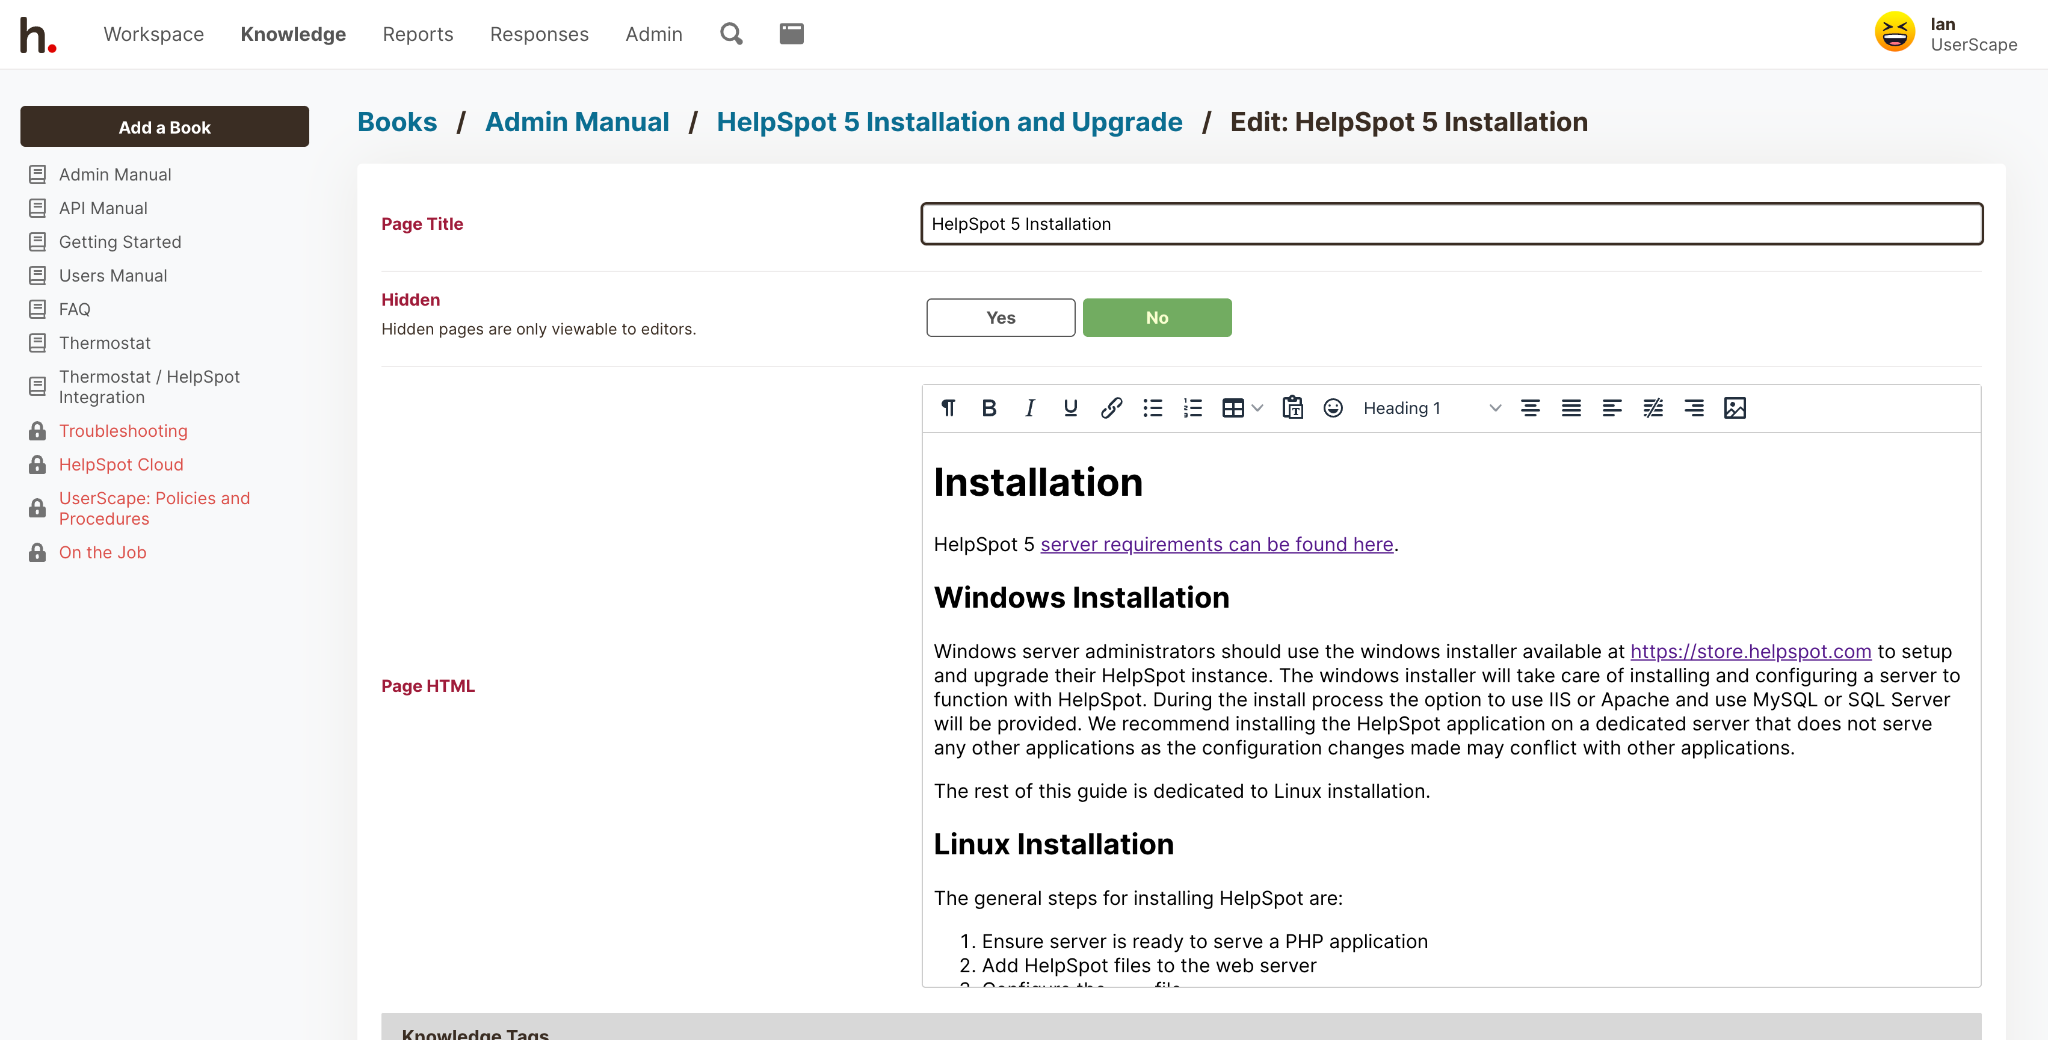
Task: Insert a numbered list
Action: (x=1193, y=408)
